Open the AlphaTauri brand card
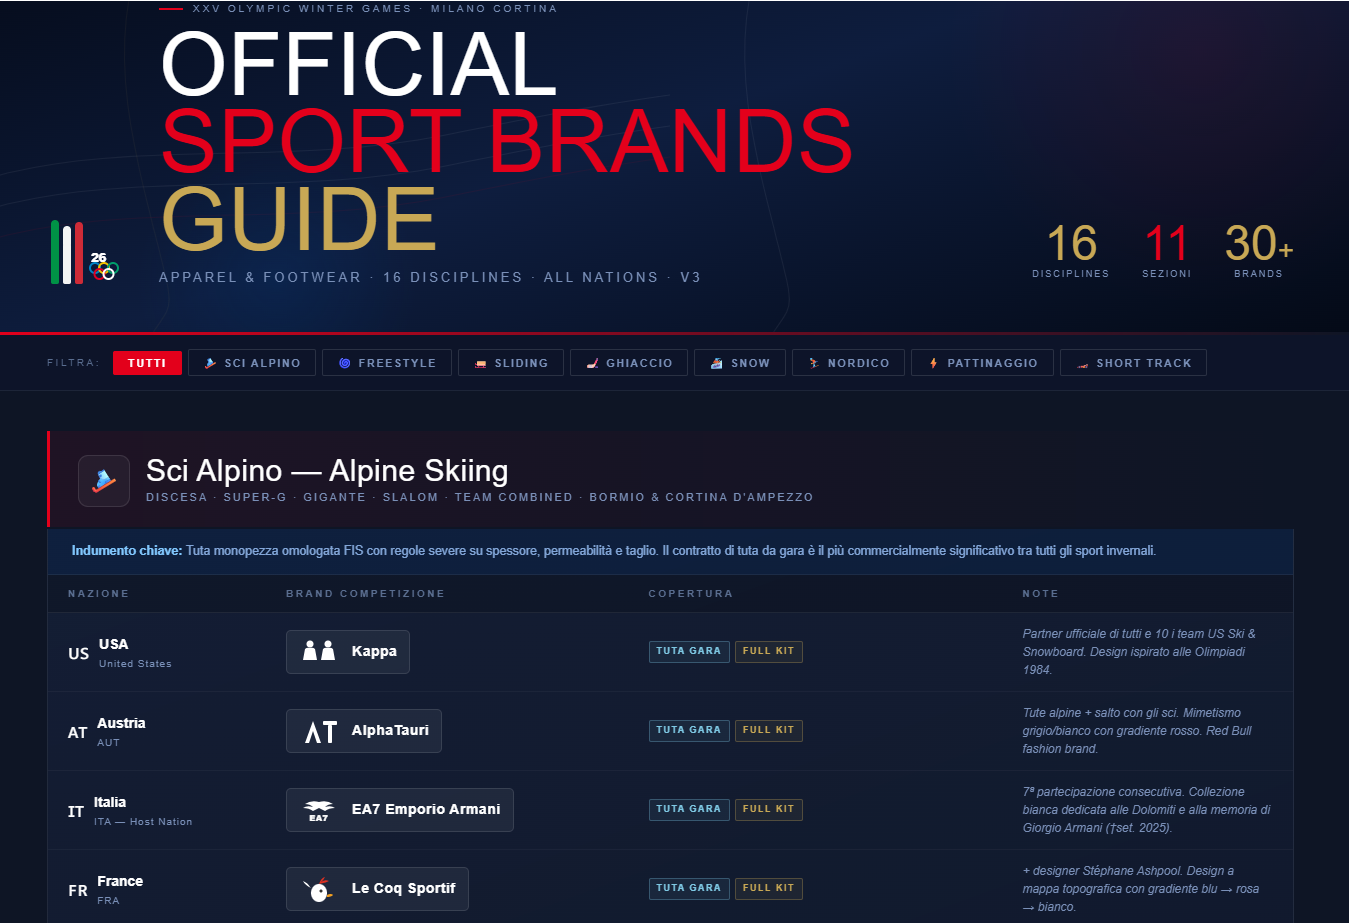This screenshot has height=923, width=1349. [x=364, y=731]
